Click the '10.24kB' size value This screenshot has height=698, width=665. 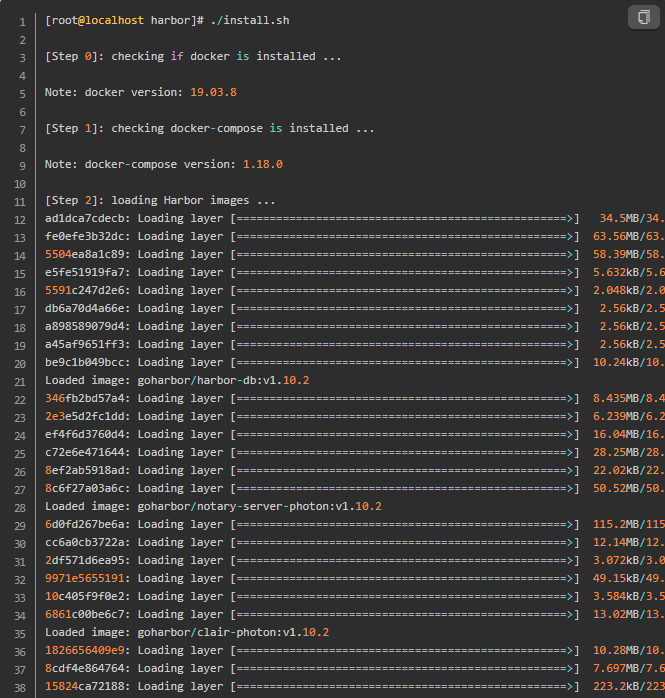[x=616, y=362]
